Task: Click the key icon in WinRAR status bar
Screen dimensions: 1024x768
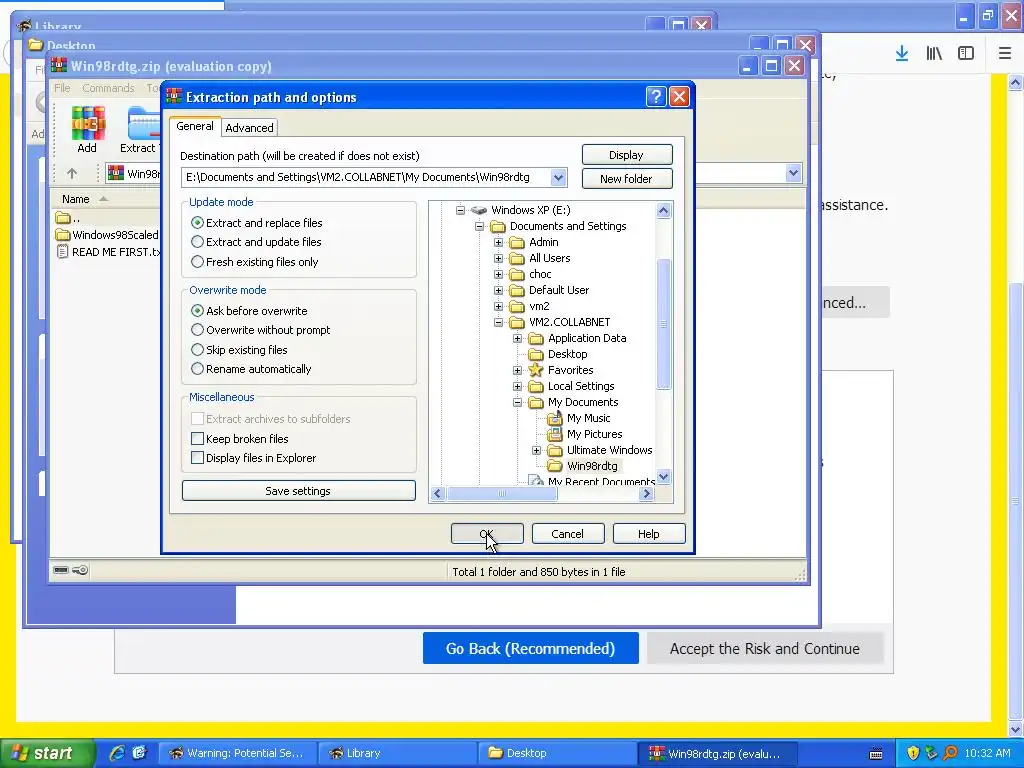Action: (80, 570)
